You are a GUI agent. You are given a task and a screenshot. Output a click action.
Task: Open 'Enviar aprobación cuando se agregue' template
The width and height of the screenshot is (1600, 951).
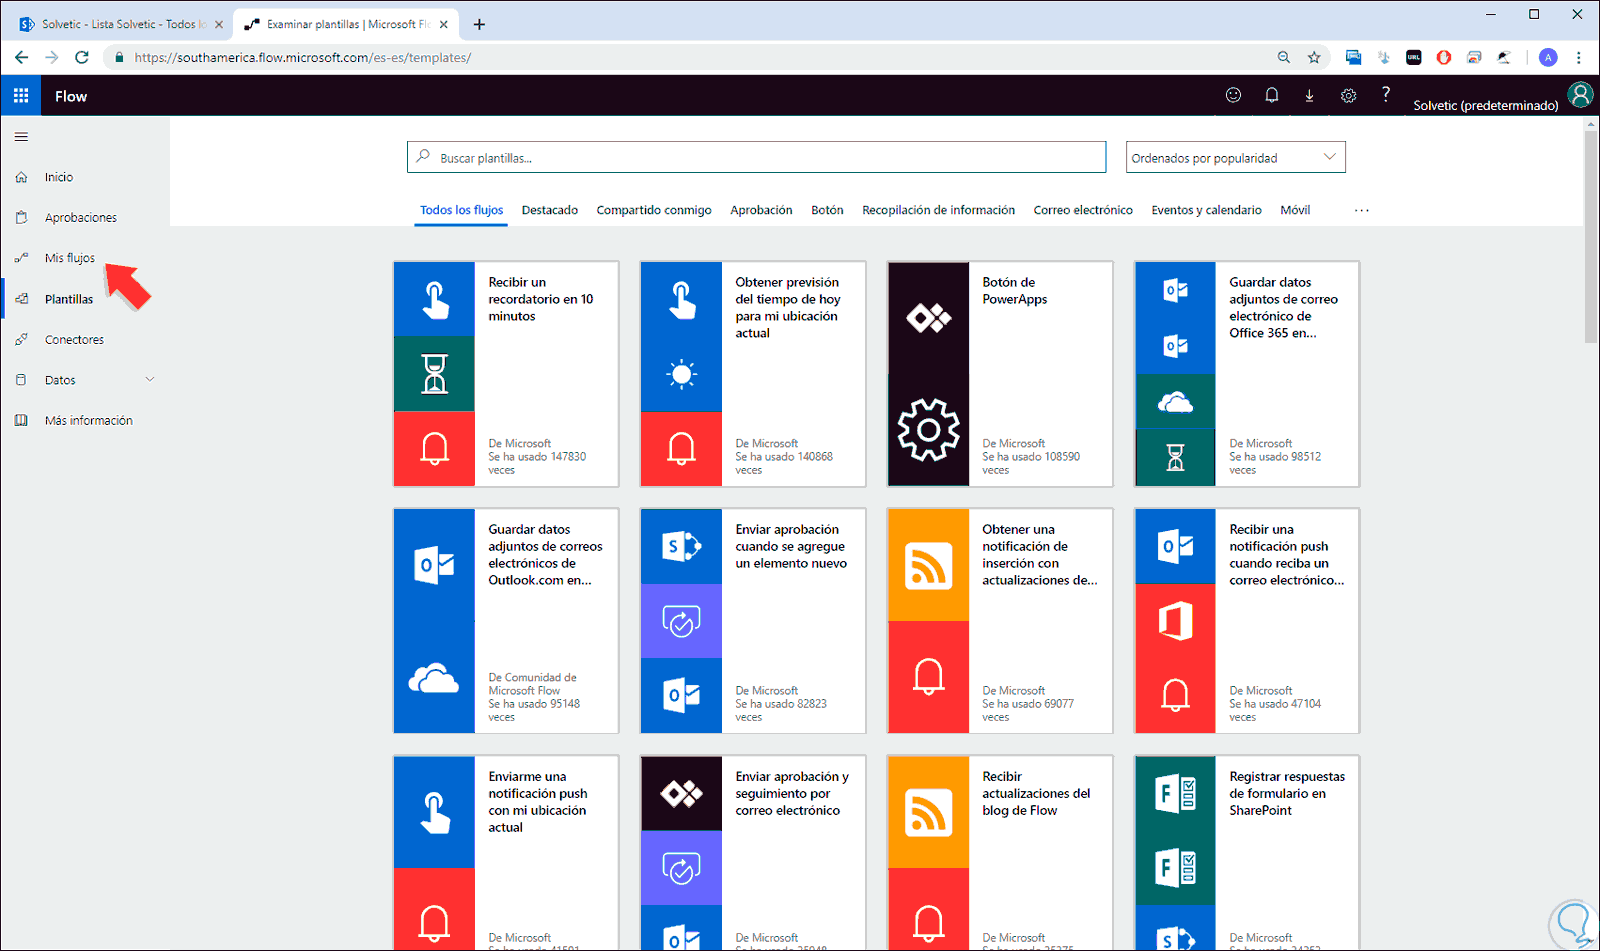tap(753, 621)
